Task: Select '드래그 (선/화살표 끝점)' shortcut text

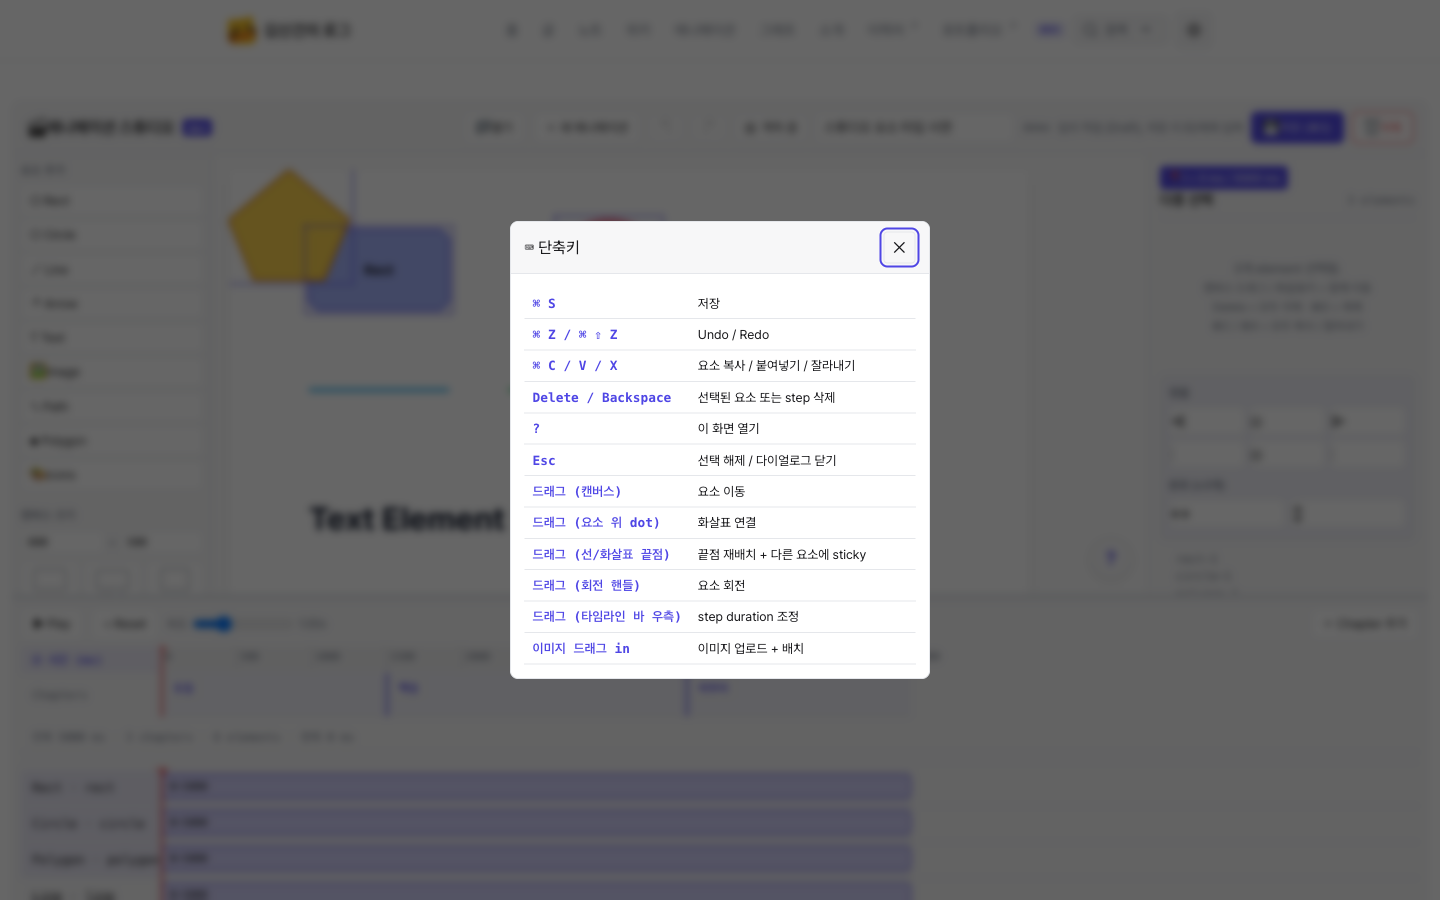Action: [601, 555]
